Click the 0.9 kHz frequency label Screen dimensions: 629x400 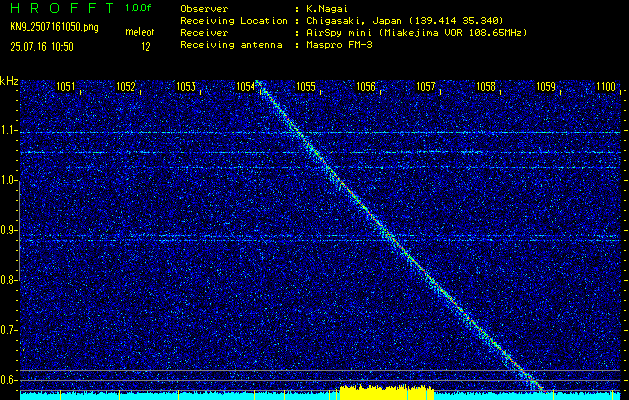[x=8, y=230]
